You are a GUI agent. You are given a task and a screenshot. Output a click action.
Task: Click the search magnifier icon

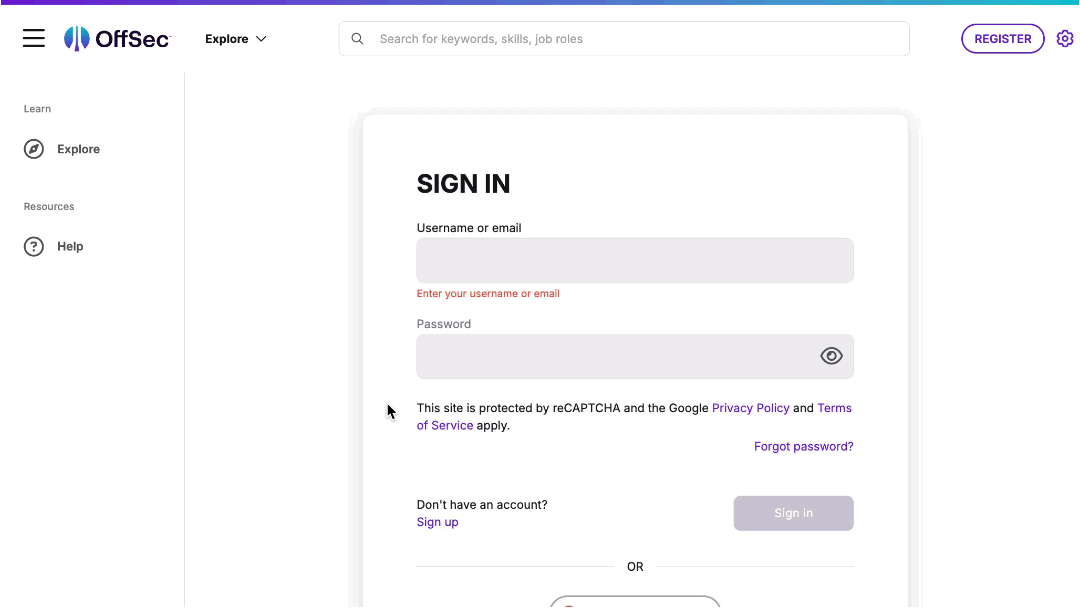[x=357, y=39]
